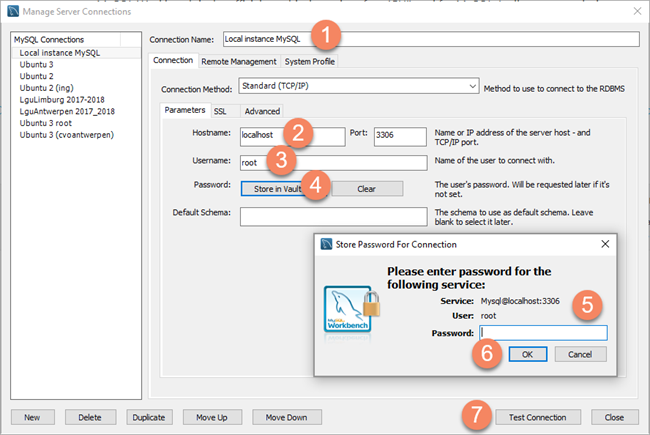Click the Port field showing 3306
Viewport: 650px width, 435px height.
[400, 136]
